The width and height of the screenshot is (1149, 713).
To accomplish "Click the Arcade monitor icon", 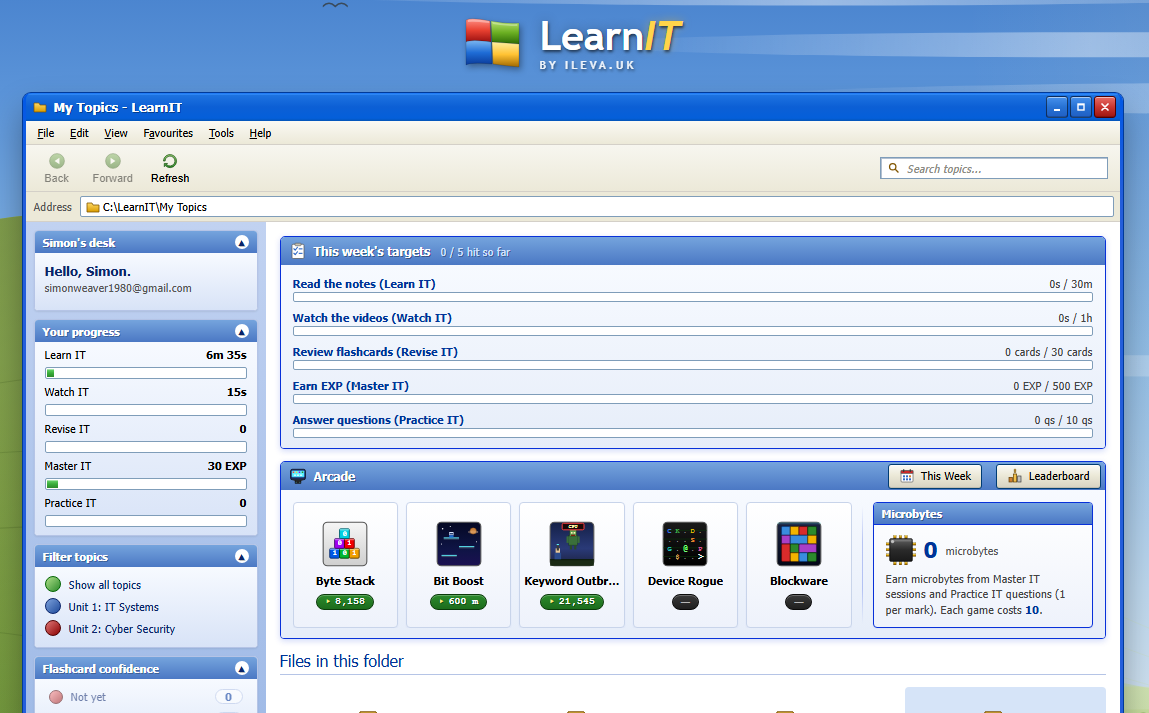I will (x=298, y=476).
